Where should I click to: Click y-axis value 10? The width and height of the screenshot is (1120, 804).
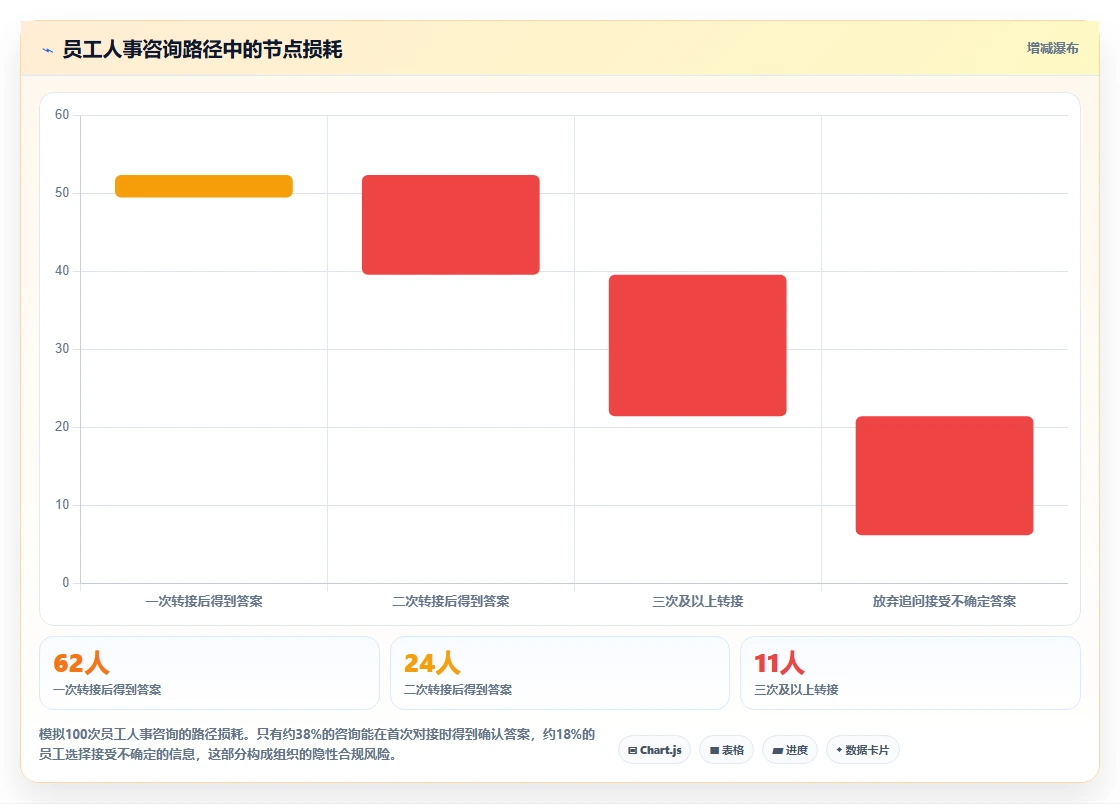point(62,504)
